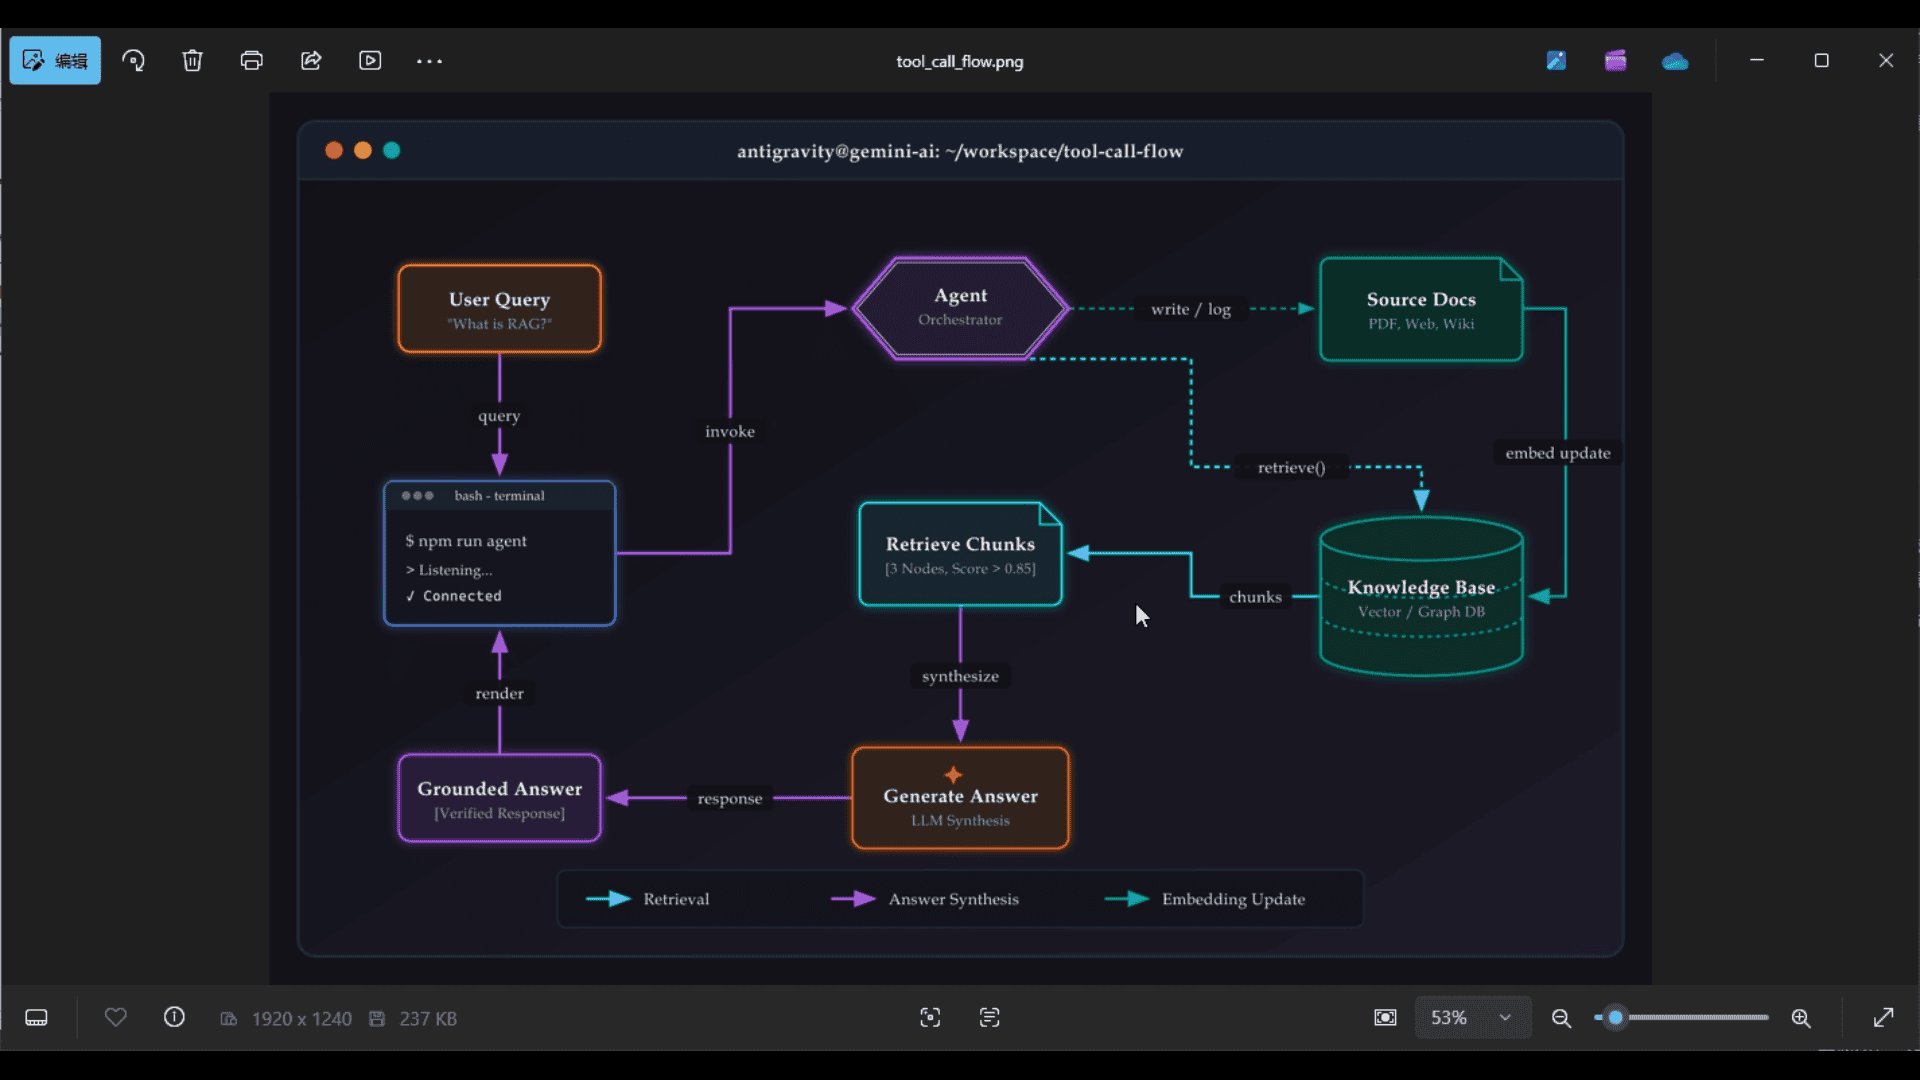
Task: Launch the Designer app icon
Action: pyautogui.click(x=1556, y=61)
